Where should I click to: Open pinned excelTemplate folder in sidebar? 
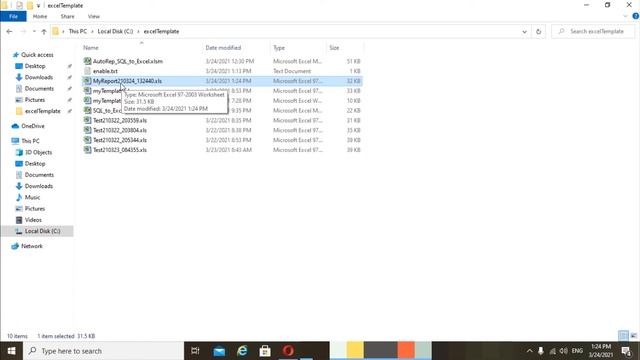(42, 111)
